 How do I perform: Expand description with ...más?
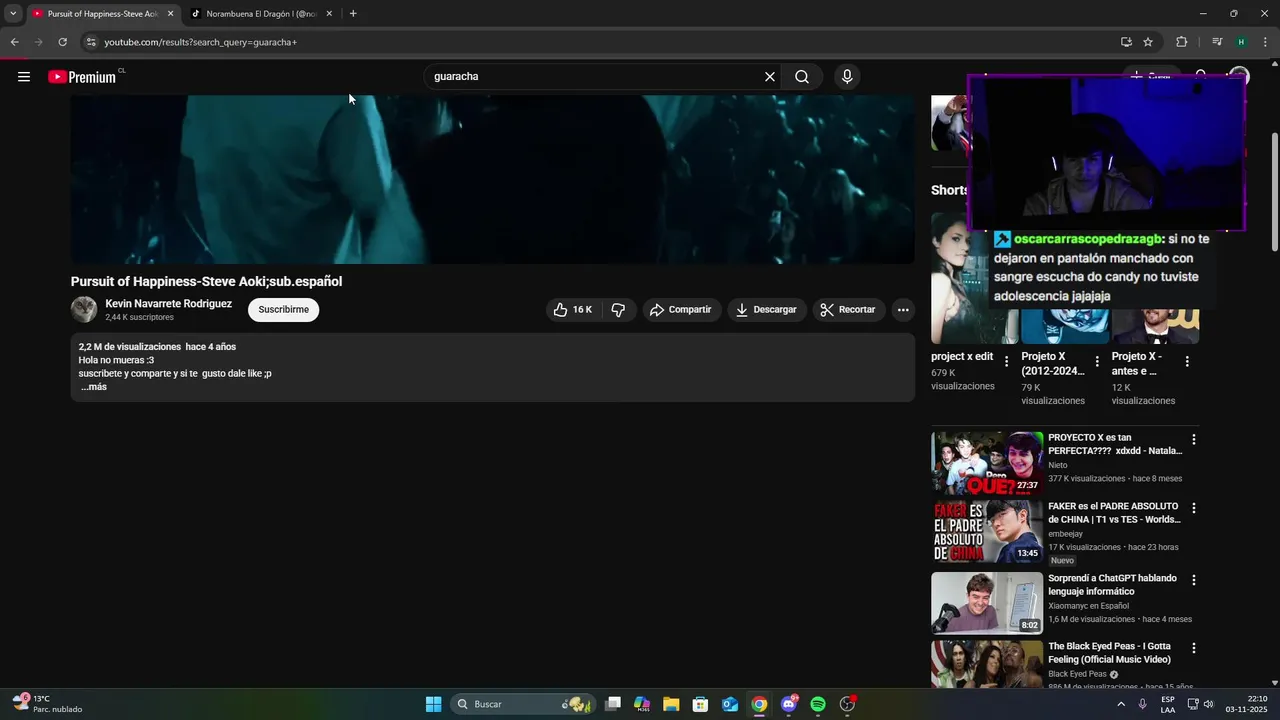coord(94,387)
